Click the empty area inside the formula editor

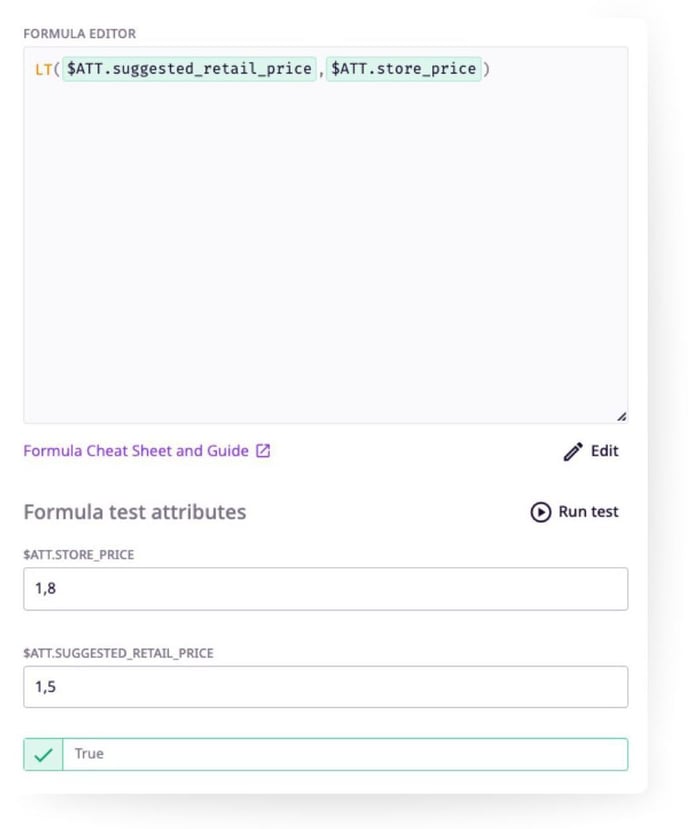(x=325, y=250)
